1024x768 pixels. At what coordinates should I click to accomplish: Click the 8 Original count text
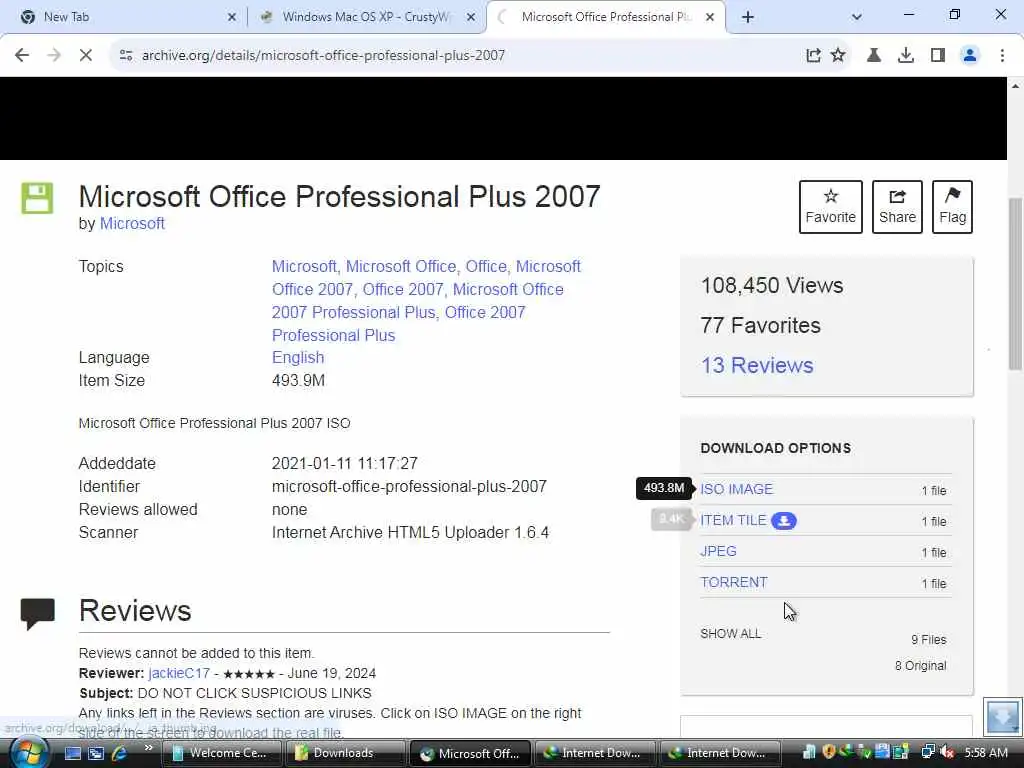point(920,666)
